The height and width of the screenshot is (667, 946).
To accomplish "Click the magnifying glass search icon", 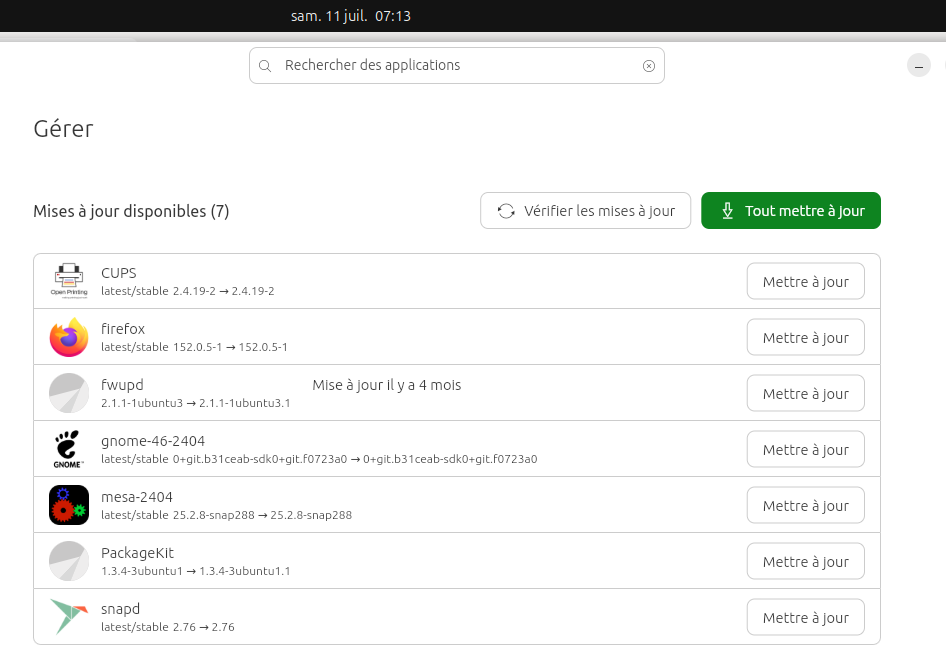I will (265, 66).
